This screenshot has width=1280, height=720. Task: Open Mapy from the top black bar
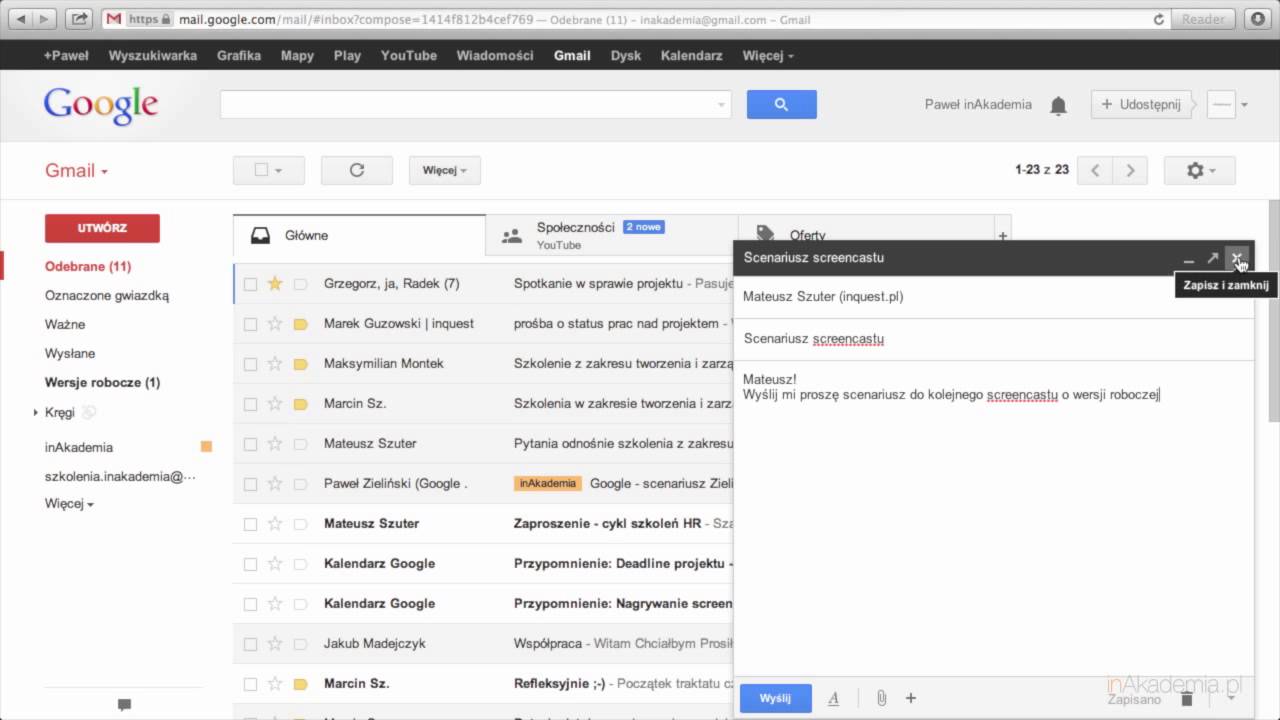297,56
